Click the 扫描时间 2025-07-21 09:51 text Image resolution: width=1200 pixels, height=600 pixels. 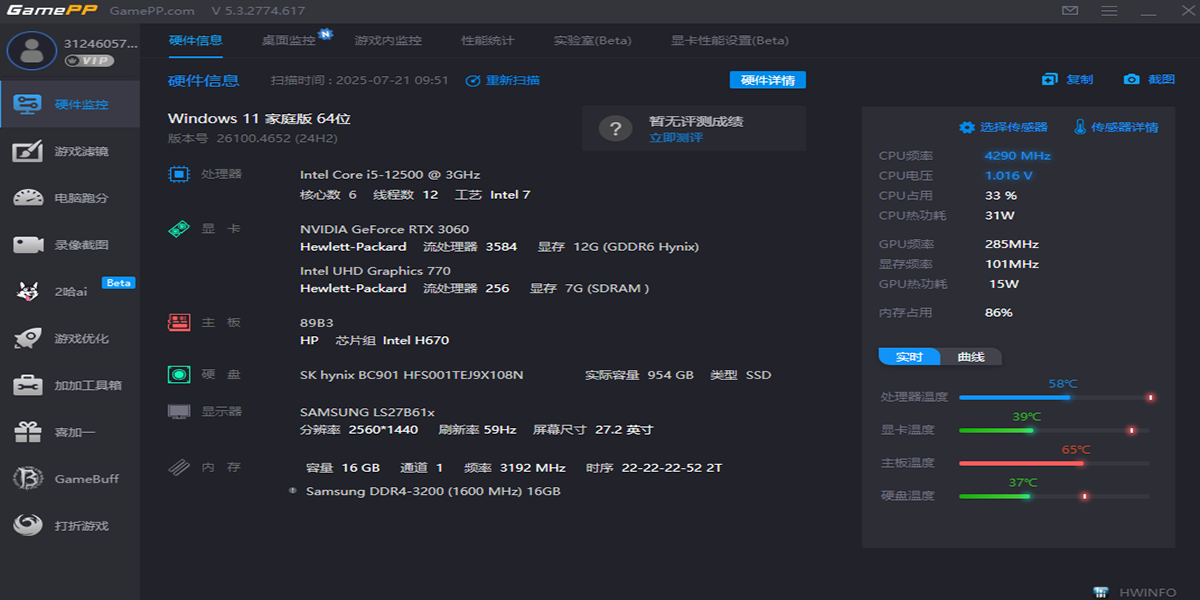point(360,80)
